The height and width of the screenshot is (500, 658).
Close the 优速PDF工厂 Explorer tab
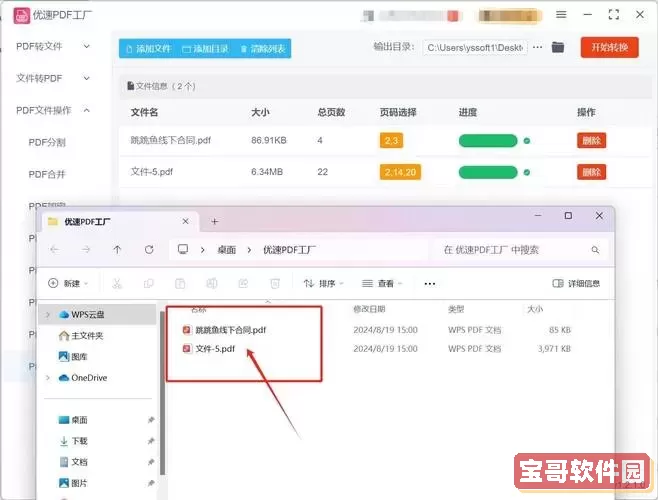[185, 221]
